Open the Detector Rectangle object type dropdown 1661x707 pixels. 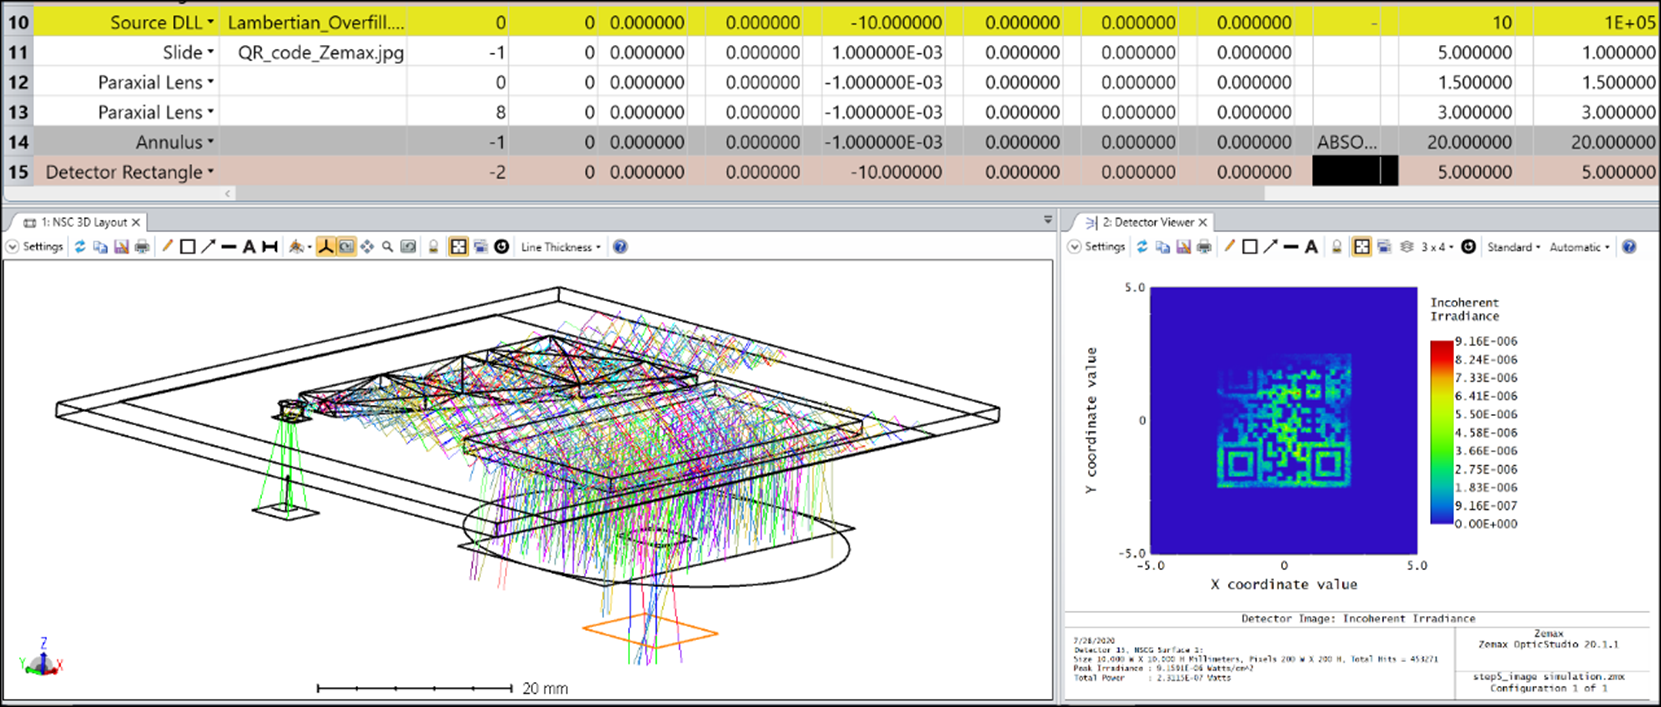tap(210, 172)
